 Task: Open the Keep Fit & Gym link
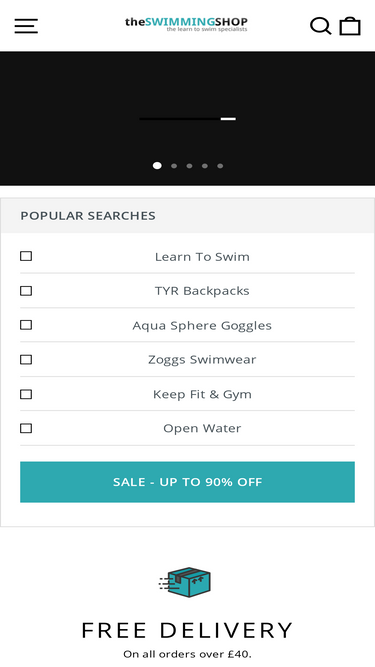(202, 394)
